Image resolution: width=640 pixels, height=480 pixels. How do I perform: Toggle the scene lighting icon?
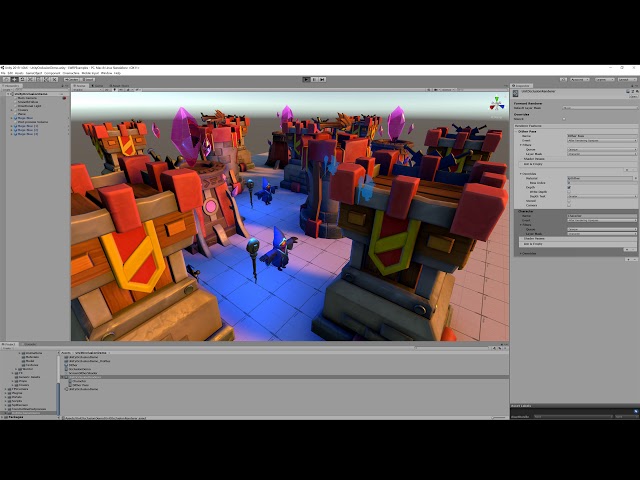(x=115, y=90)
